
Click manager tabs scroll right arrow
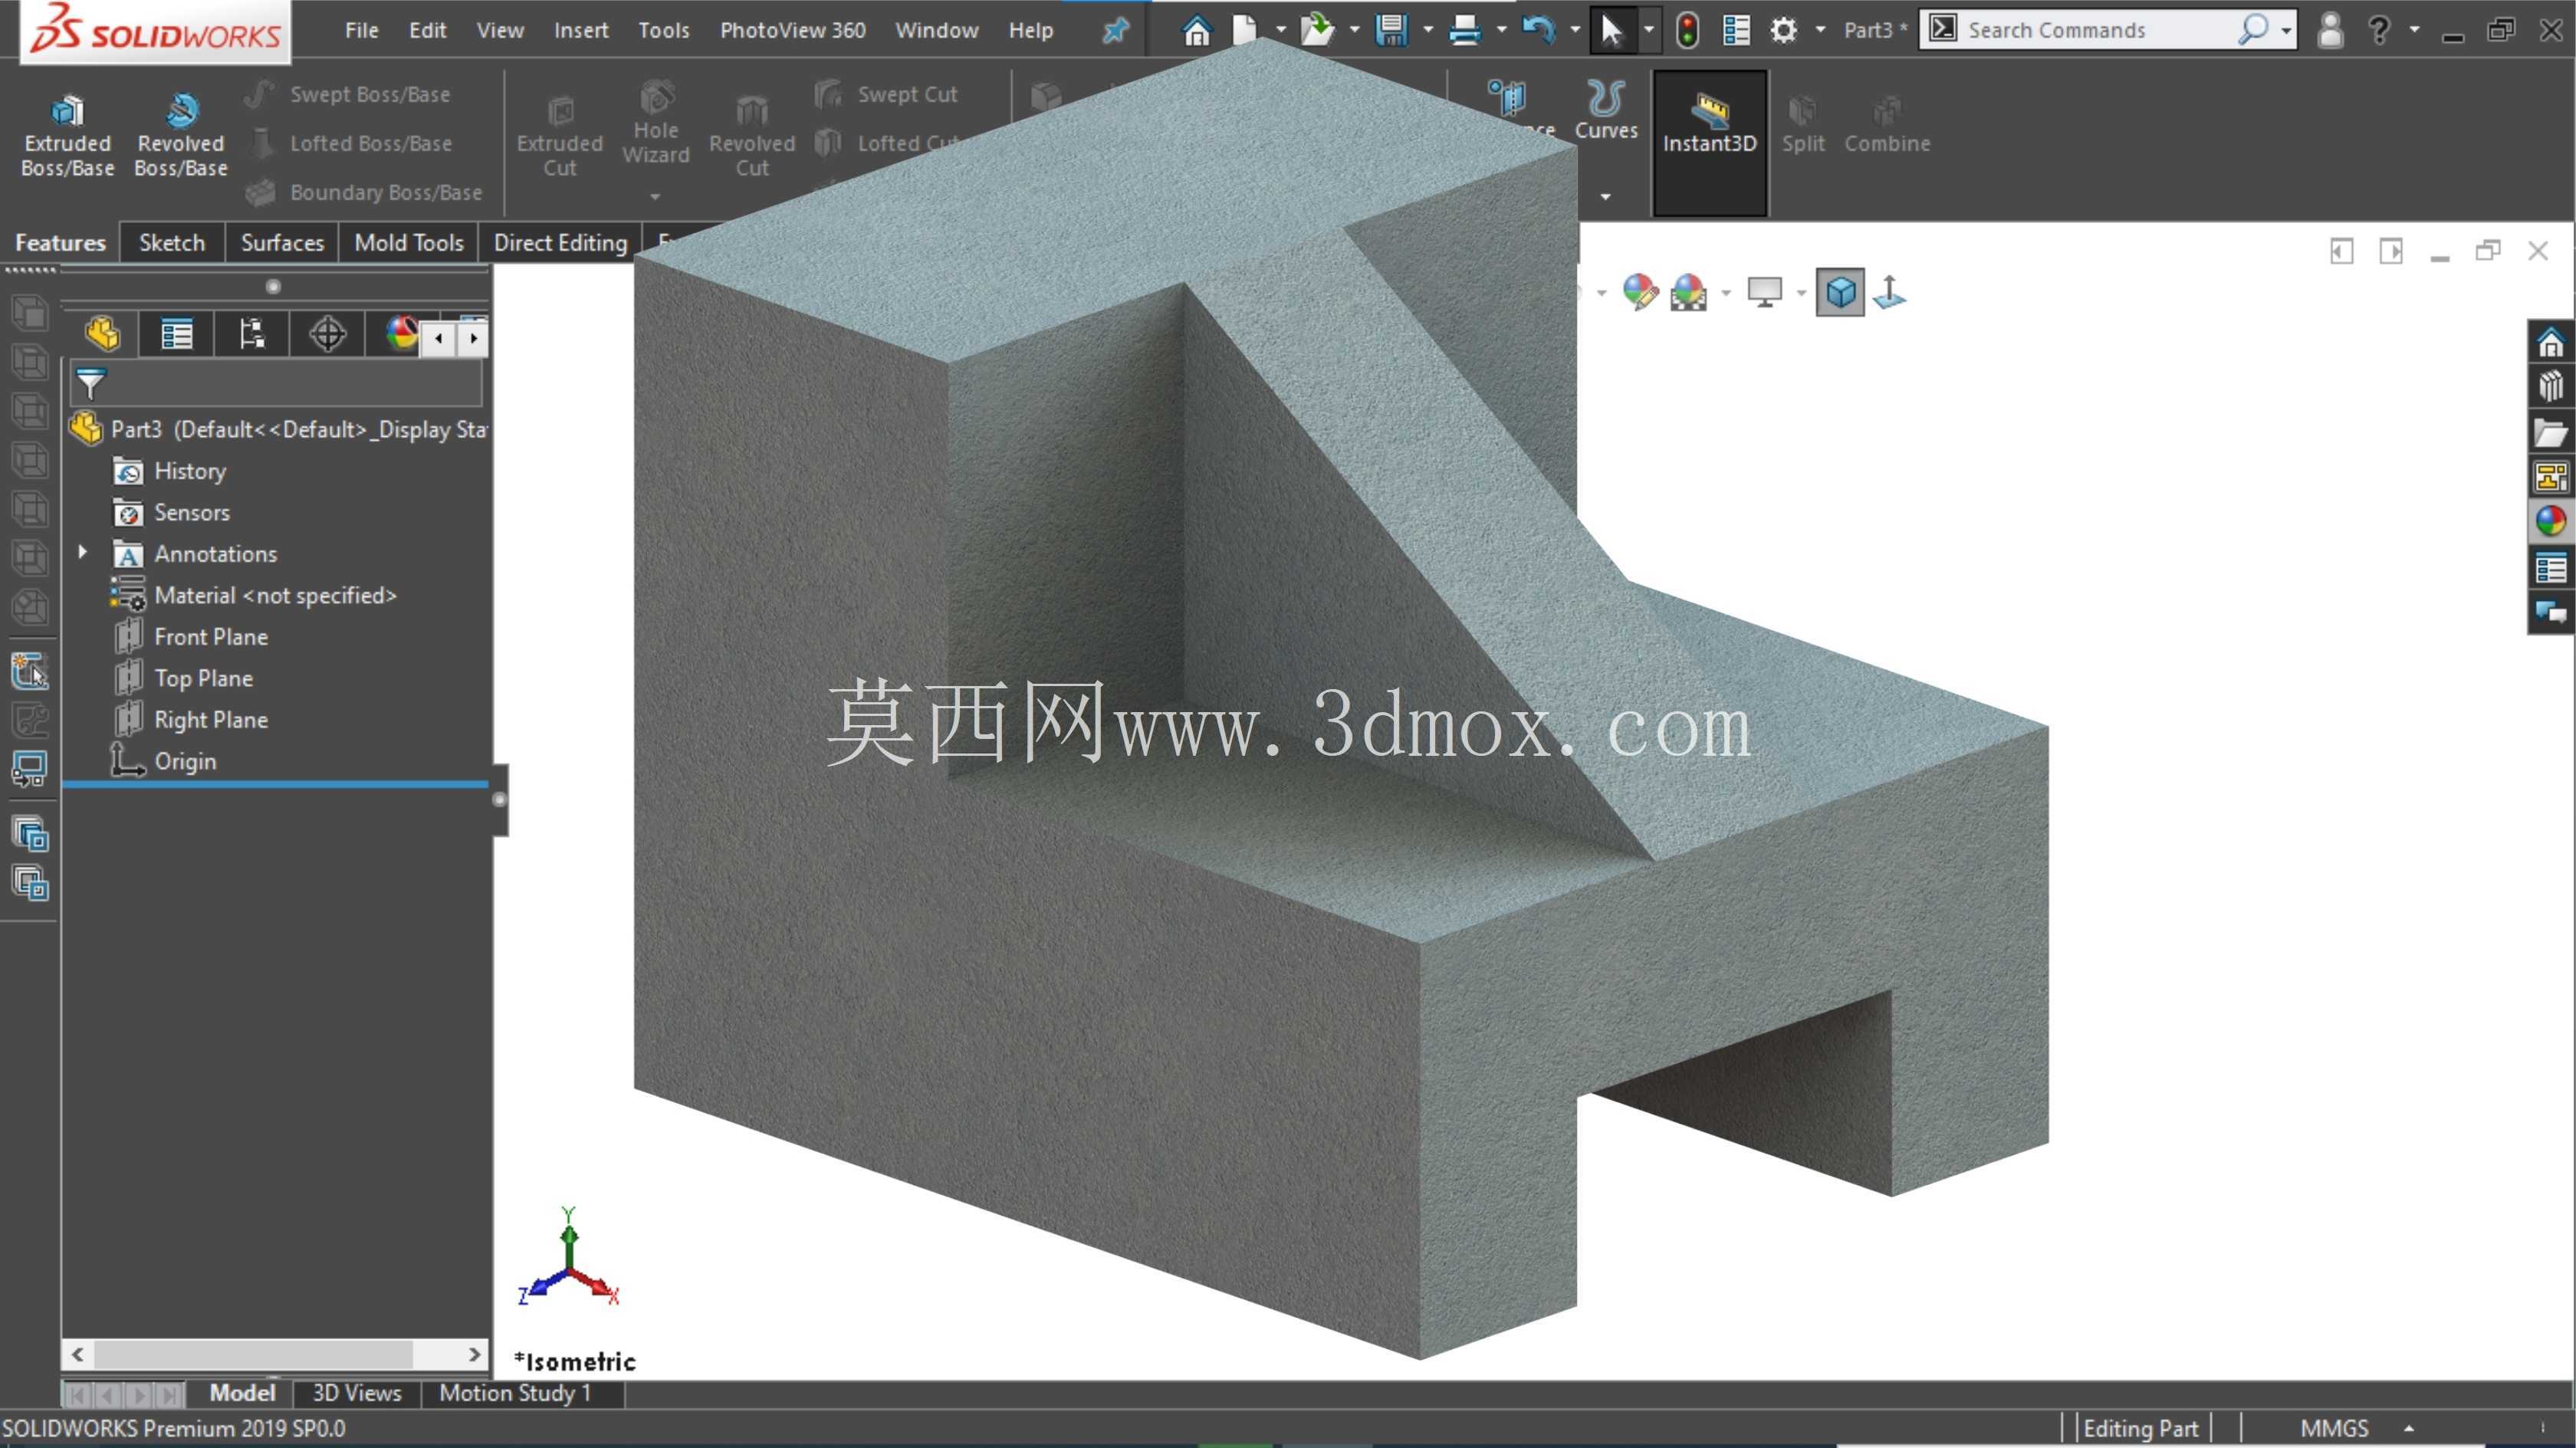(x=474, y=339)
